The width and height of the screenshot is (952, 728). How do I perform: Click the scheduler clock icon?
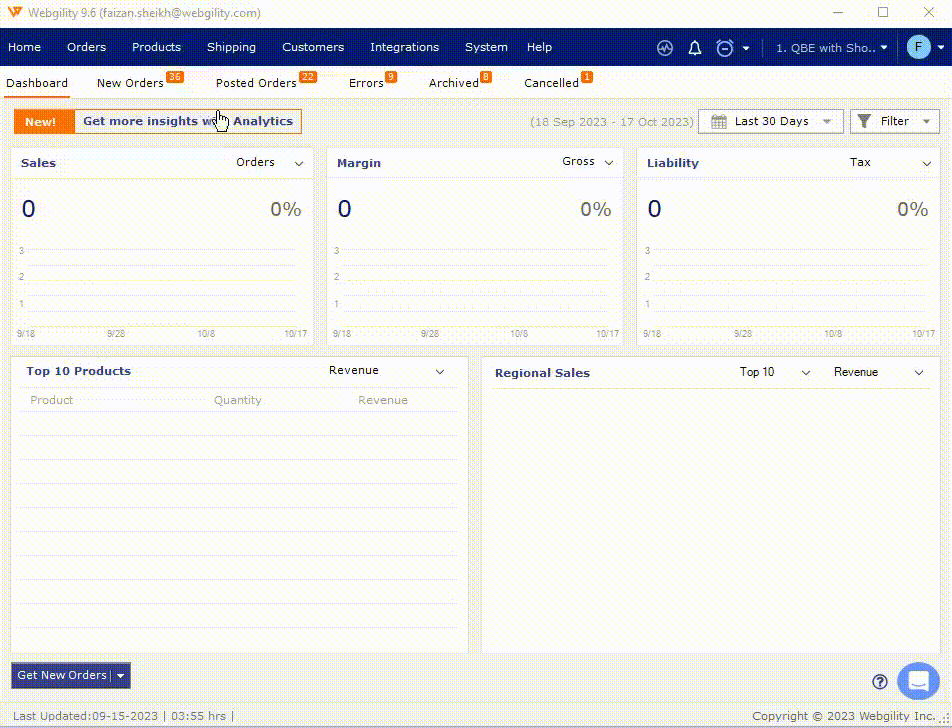(724, 48)
